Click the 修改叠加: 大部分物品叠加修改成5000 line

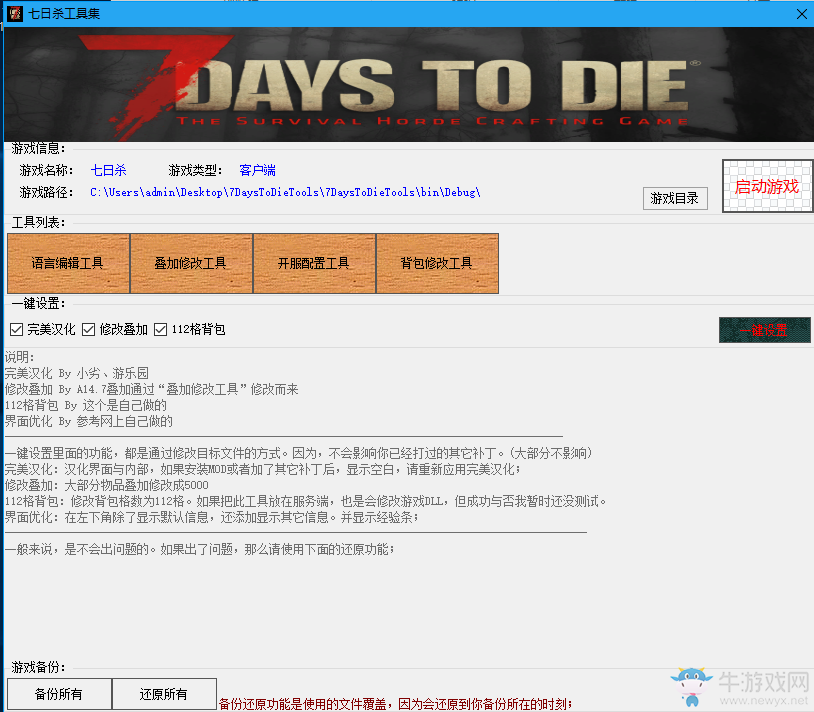pos(106,486)
